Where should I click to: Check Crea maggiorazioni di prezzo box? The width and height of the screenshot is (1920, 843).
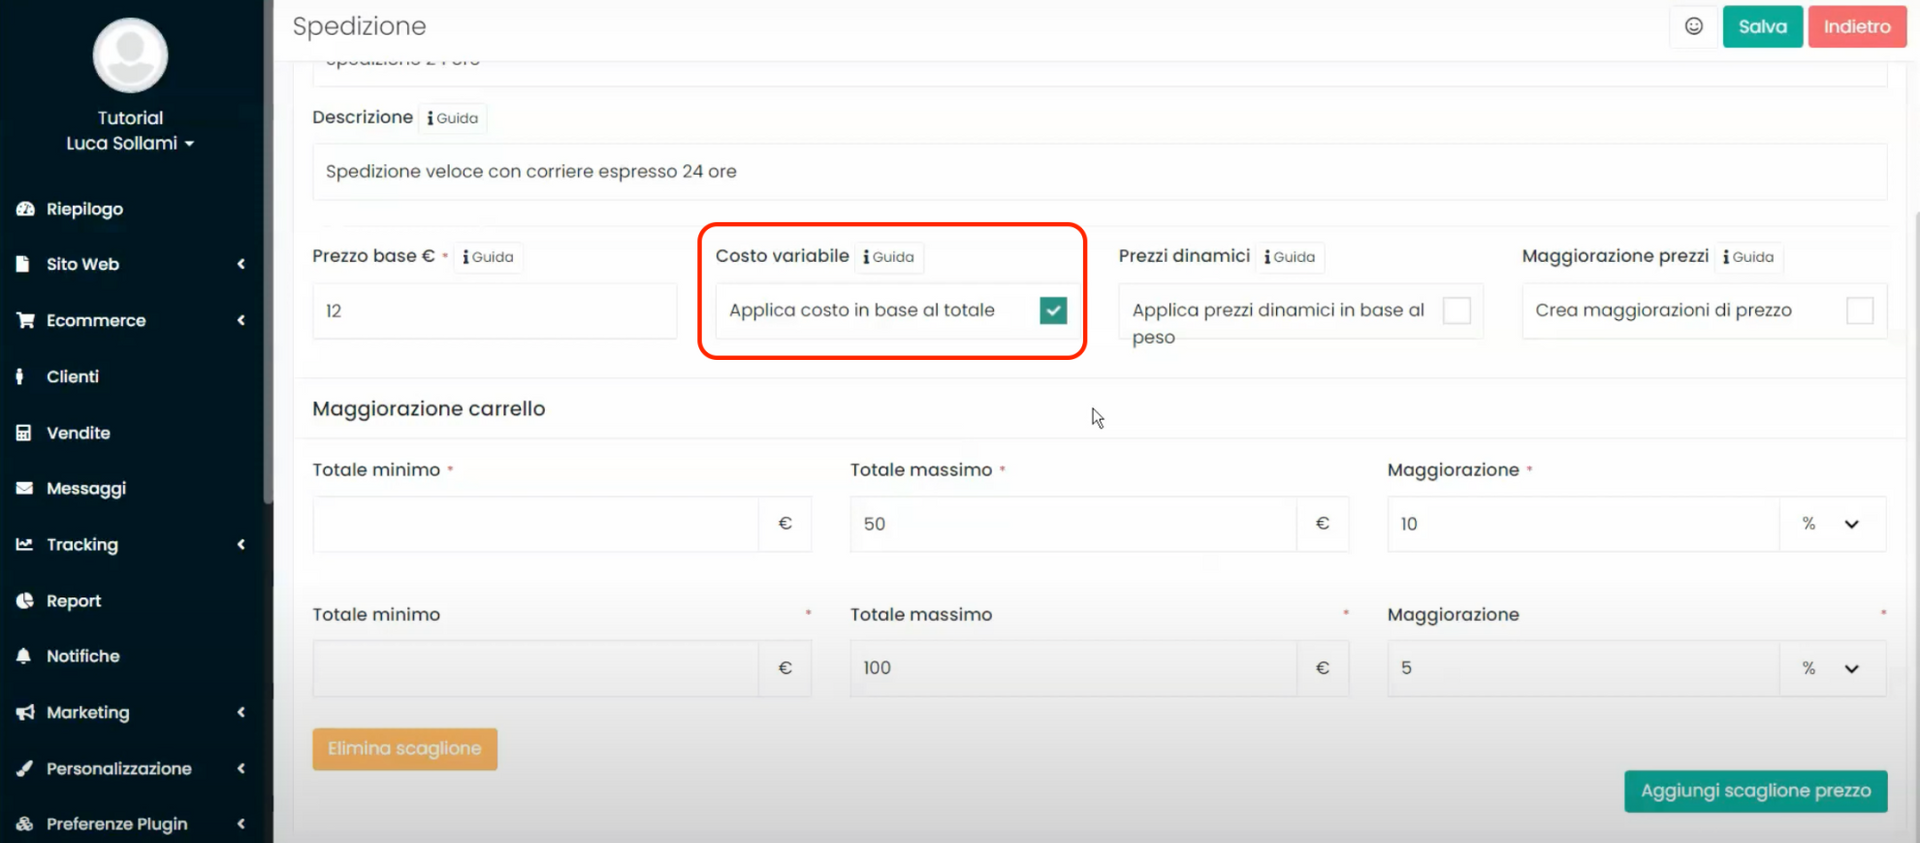point(1859,311)
